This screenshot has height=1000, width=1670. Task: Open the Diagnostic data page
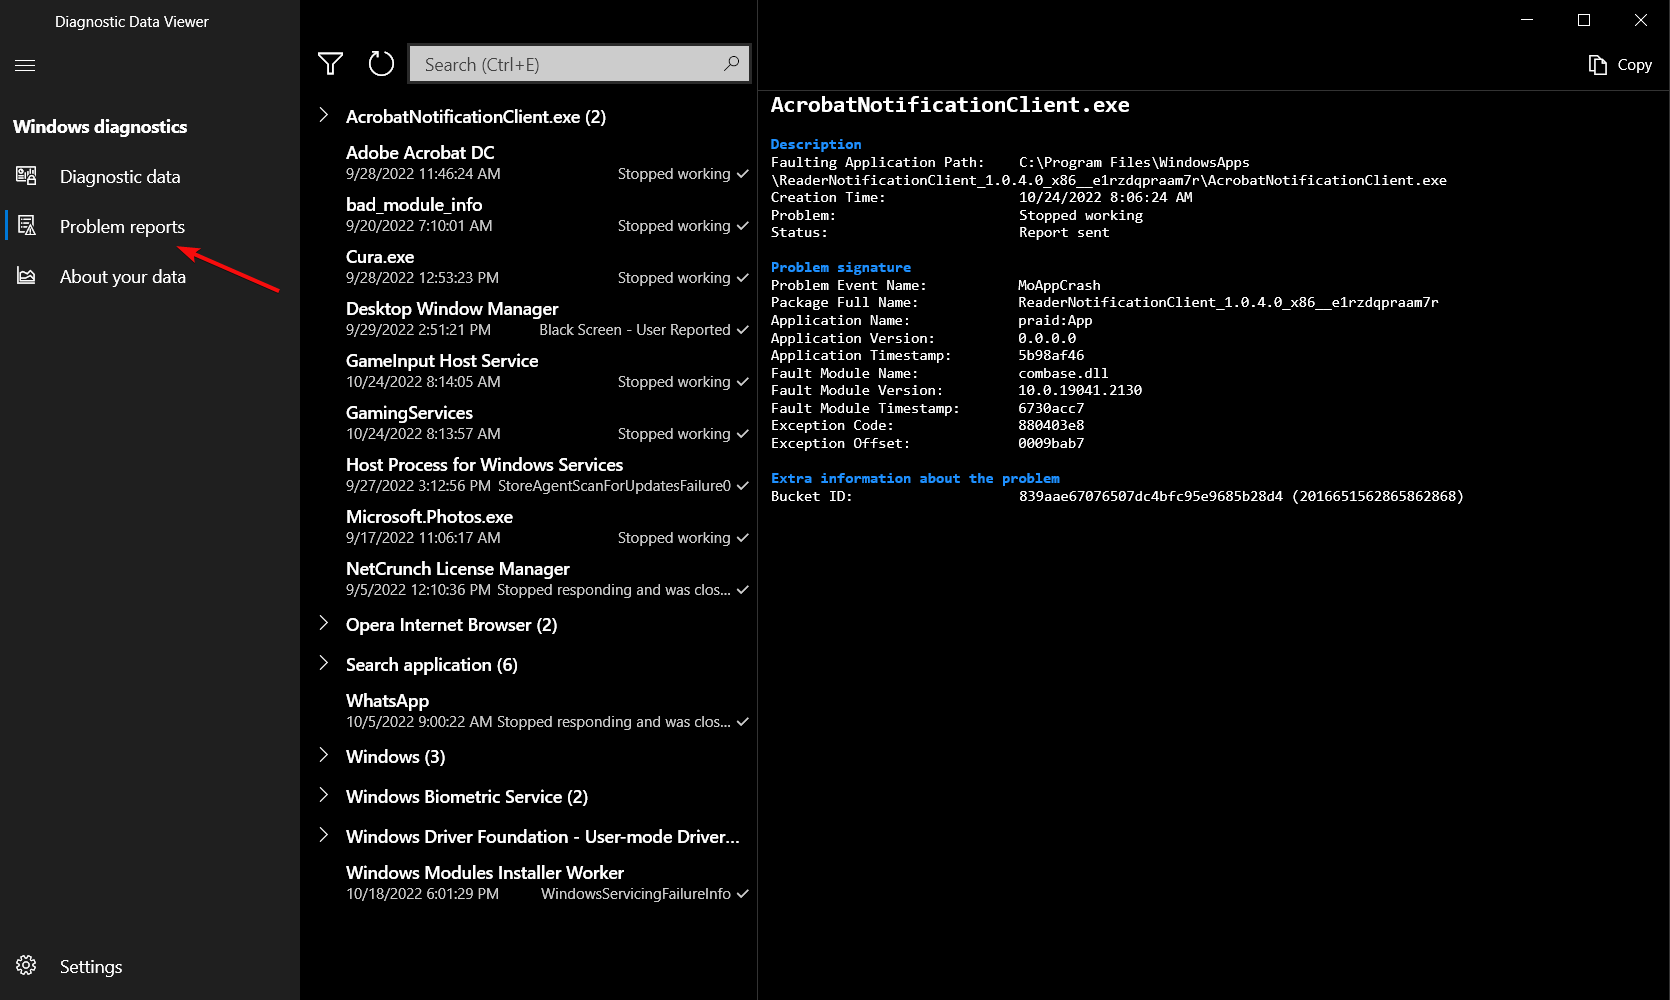(x=120, y=177)
